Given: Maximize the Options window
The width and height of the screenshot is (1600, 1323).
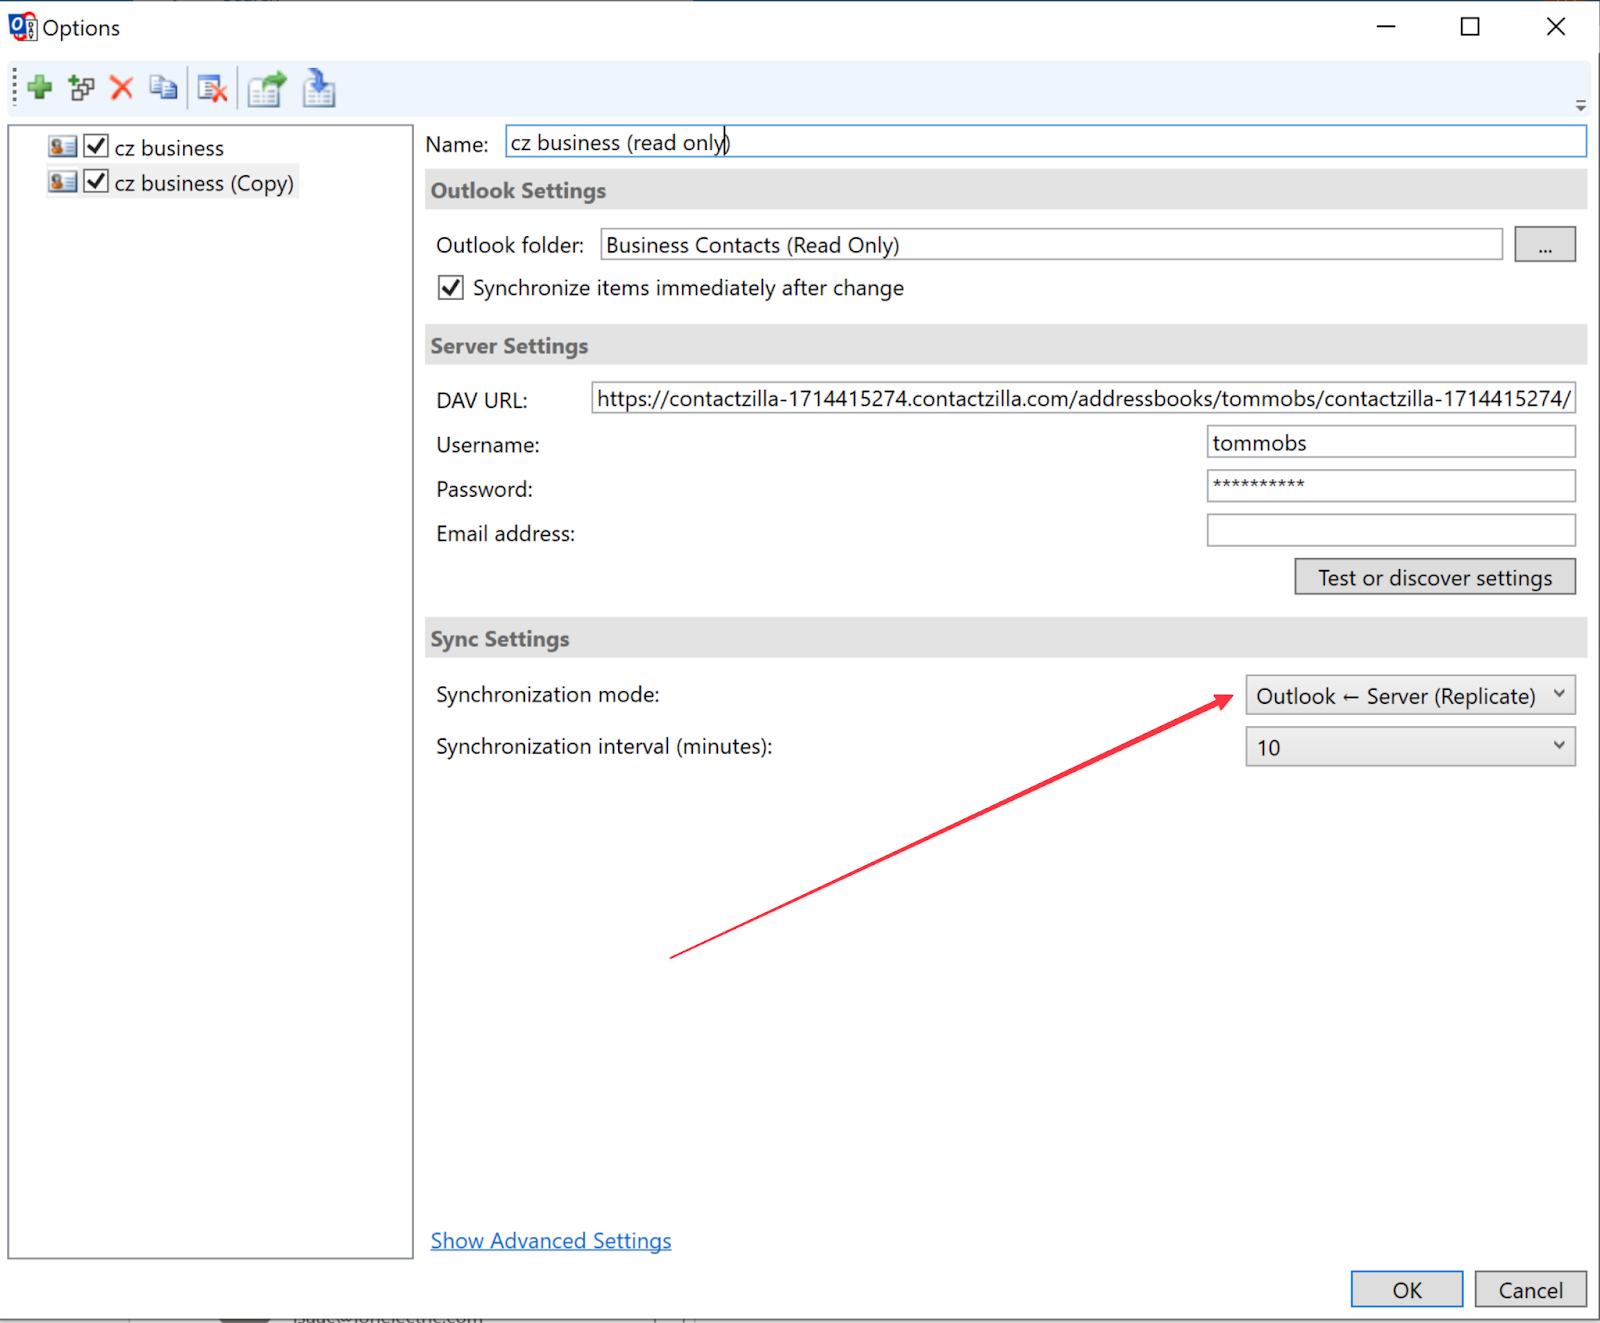Looking at the screenshot, I should coord(1470,27).
